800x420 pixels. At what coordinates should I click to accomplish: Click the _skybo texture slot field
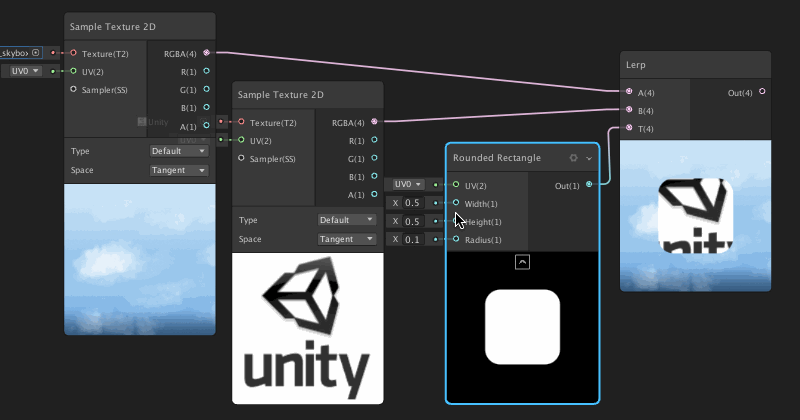pyautogui.click(x=21, y=53)
